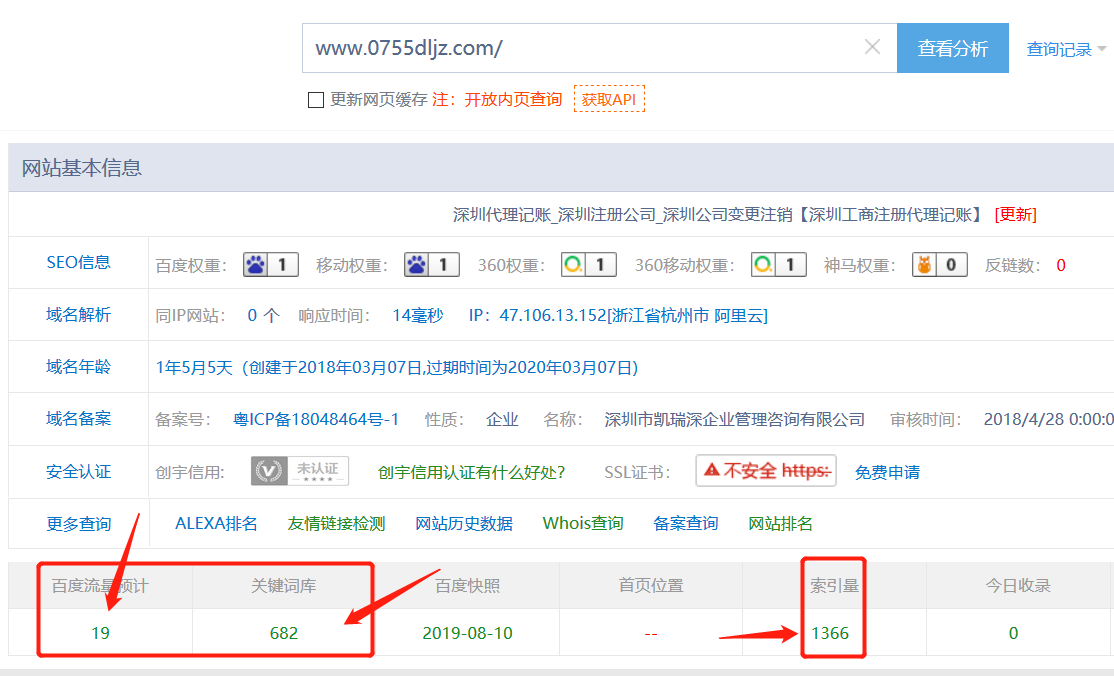
Task: Open 友情链接检测 tool
Action: click(336, 524)
